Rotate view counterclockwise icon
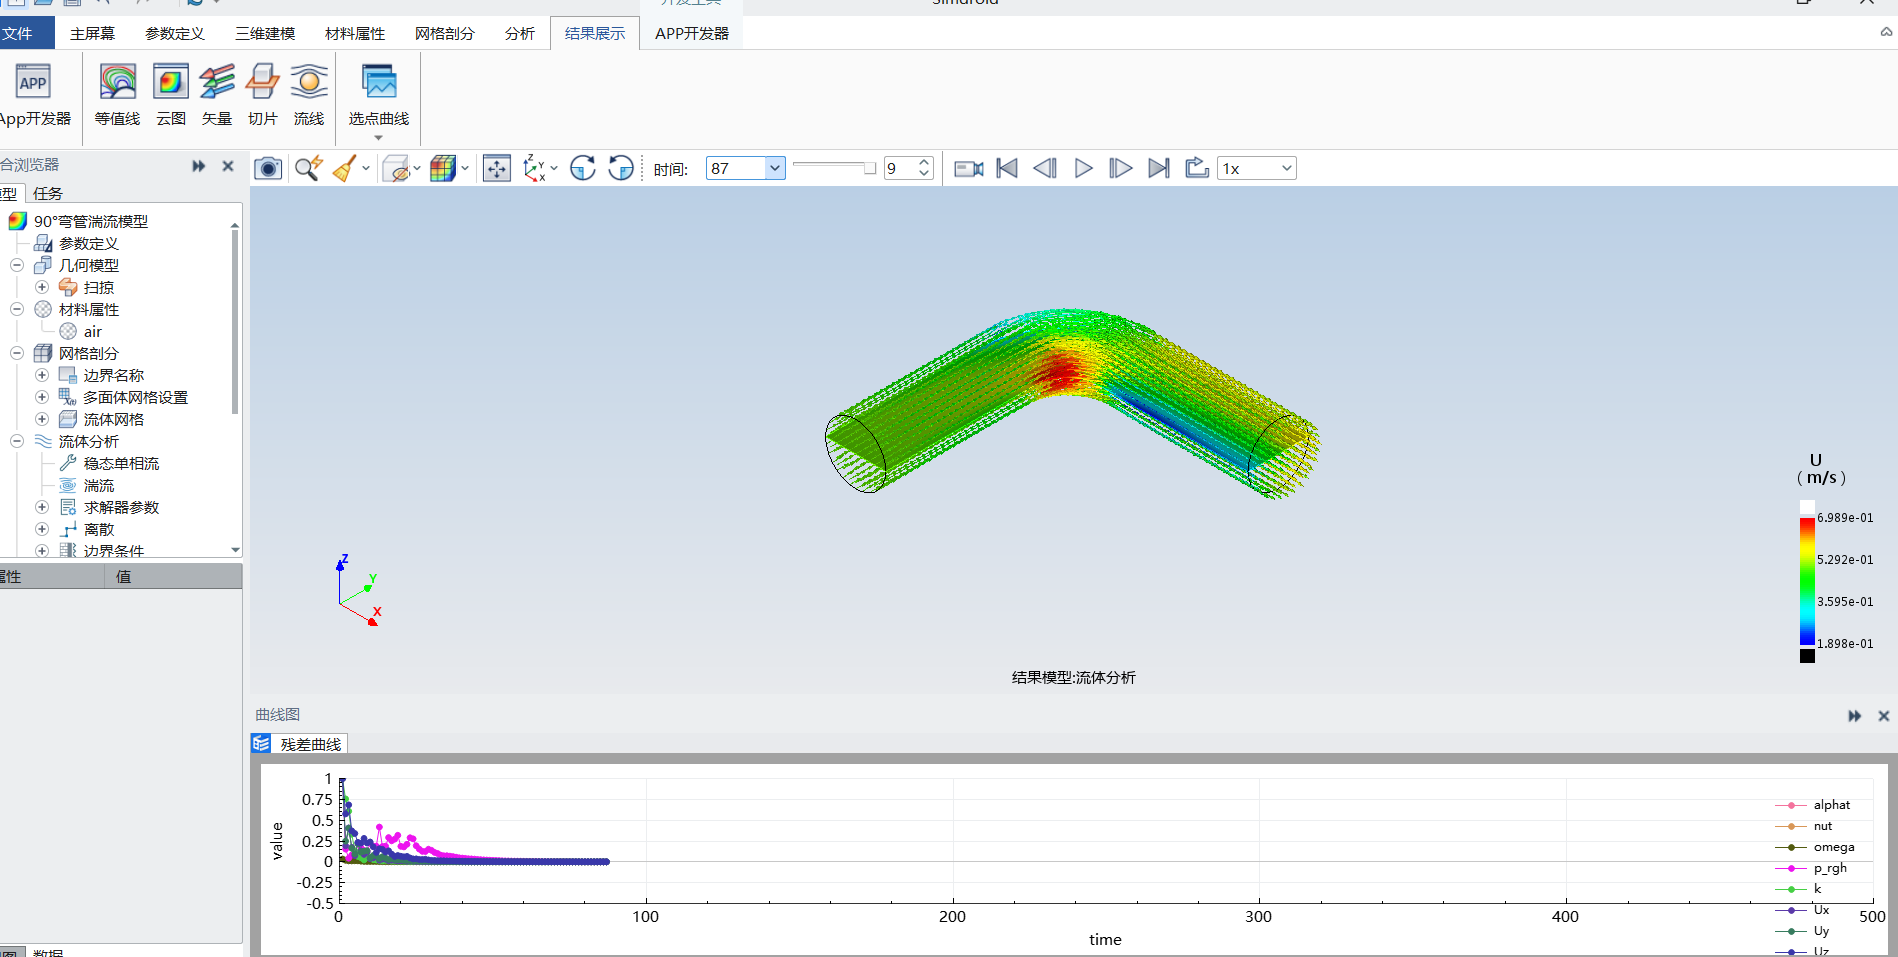 621,168
